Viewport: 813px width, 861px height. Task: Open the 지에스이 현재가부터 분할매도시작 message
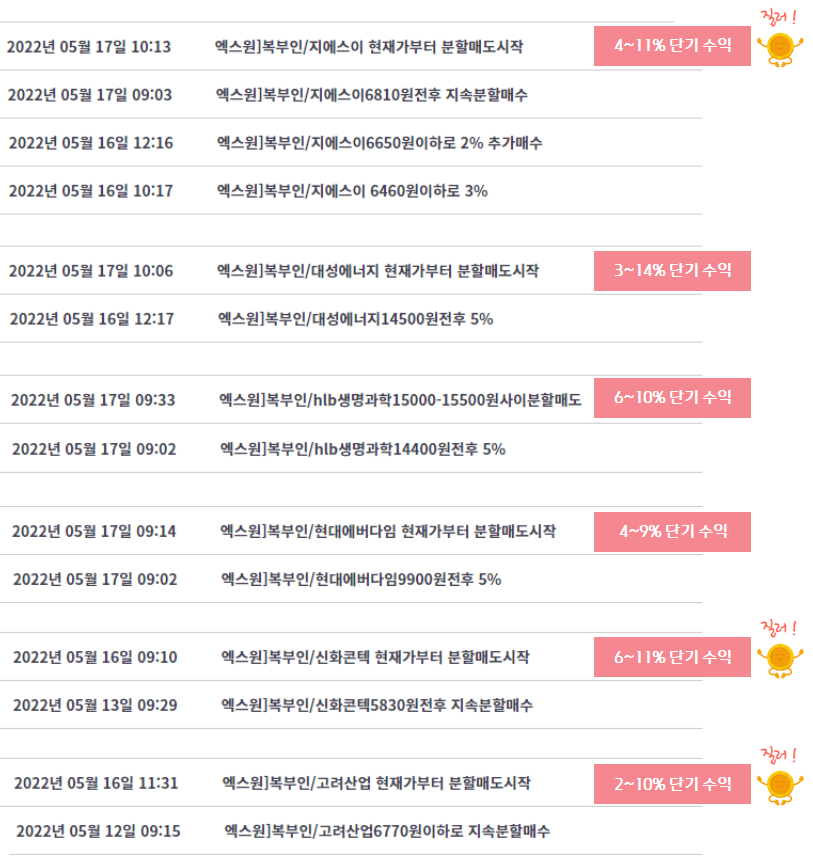click(x=369, y=47)
